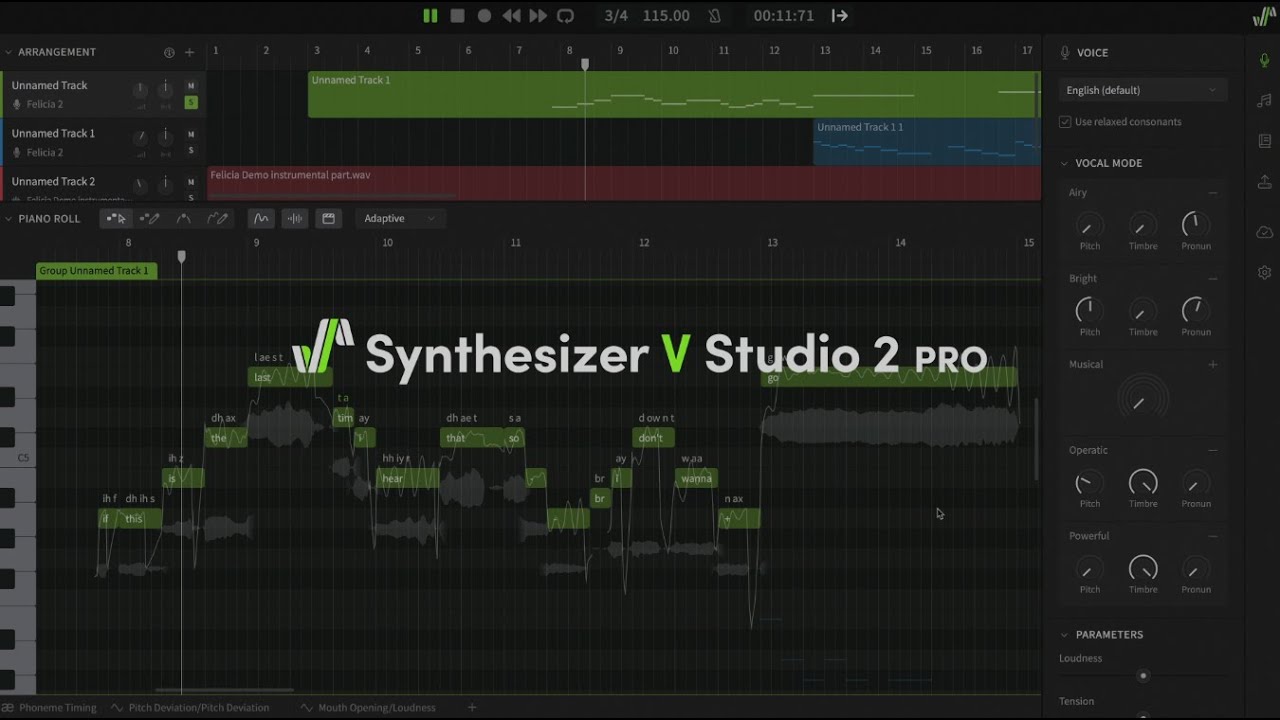This screenshot has height=720, width=1280.
Task: Open the settings gear in right sidebar
Action: click(x=1263, y=271)
